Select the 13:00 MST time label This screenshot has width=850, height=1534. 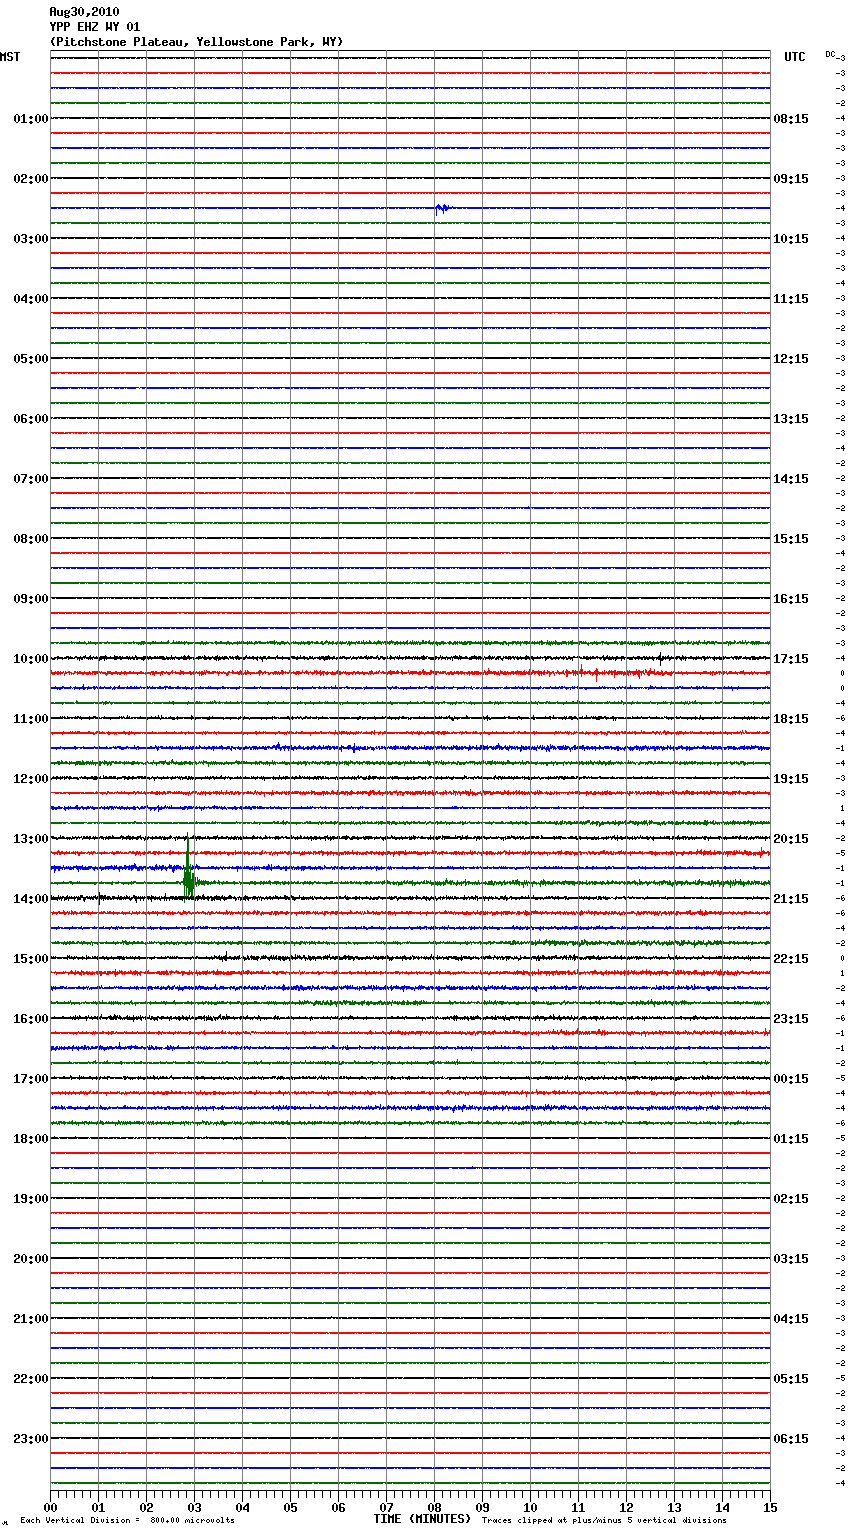point(31,839)
